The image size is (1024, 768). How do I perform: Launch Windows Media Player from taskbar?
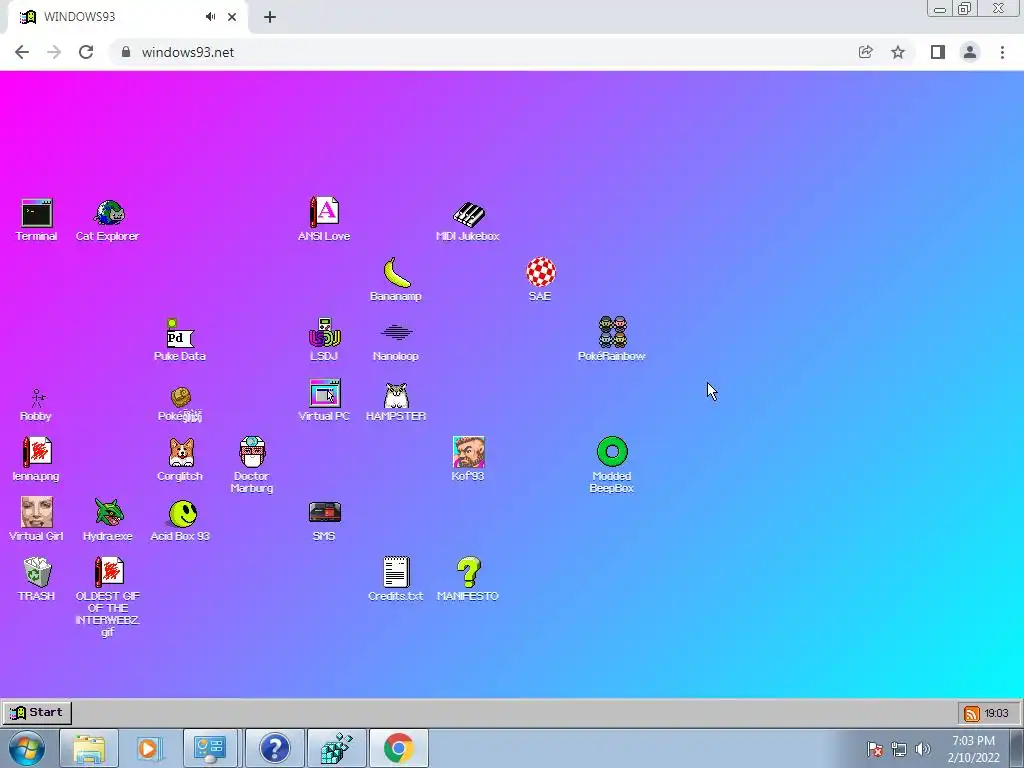[x=149, y=748]
